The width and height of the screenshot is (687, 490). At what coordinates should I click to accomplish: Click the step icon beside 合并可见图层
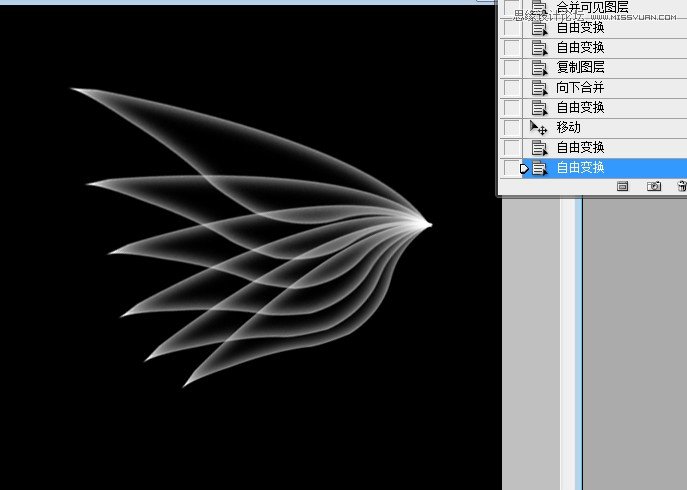[539, 8]
